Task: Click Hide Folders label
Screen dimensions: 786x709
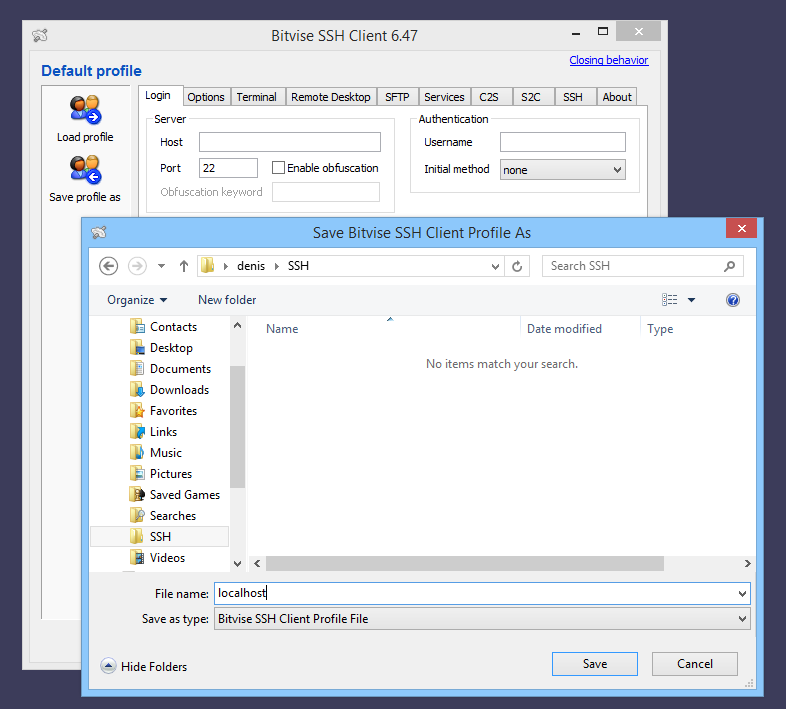Action: (154, 666)
